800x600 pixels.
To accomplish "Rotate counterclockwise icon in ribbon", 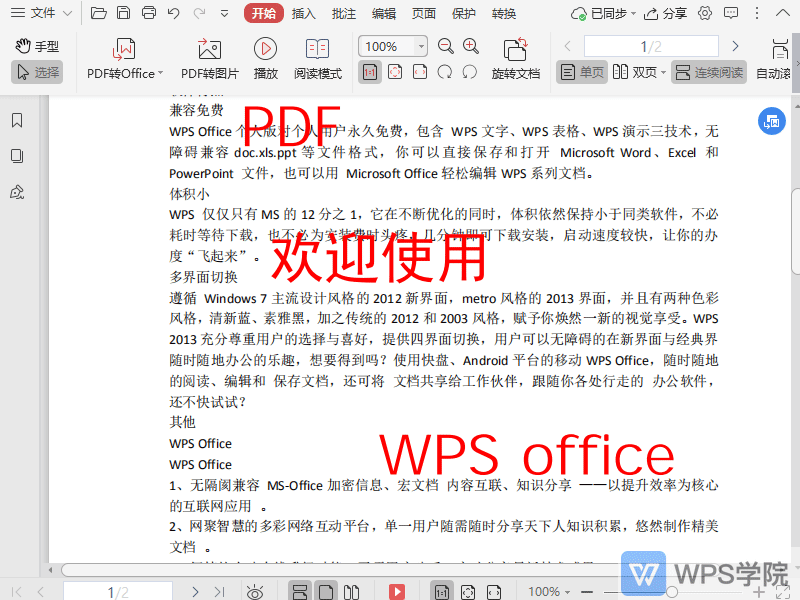I will pos(469,72).
